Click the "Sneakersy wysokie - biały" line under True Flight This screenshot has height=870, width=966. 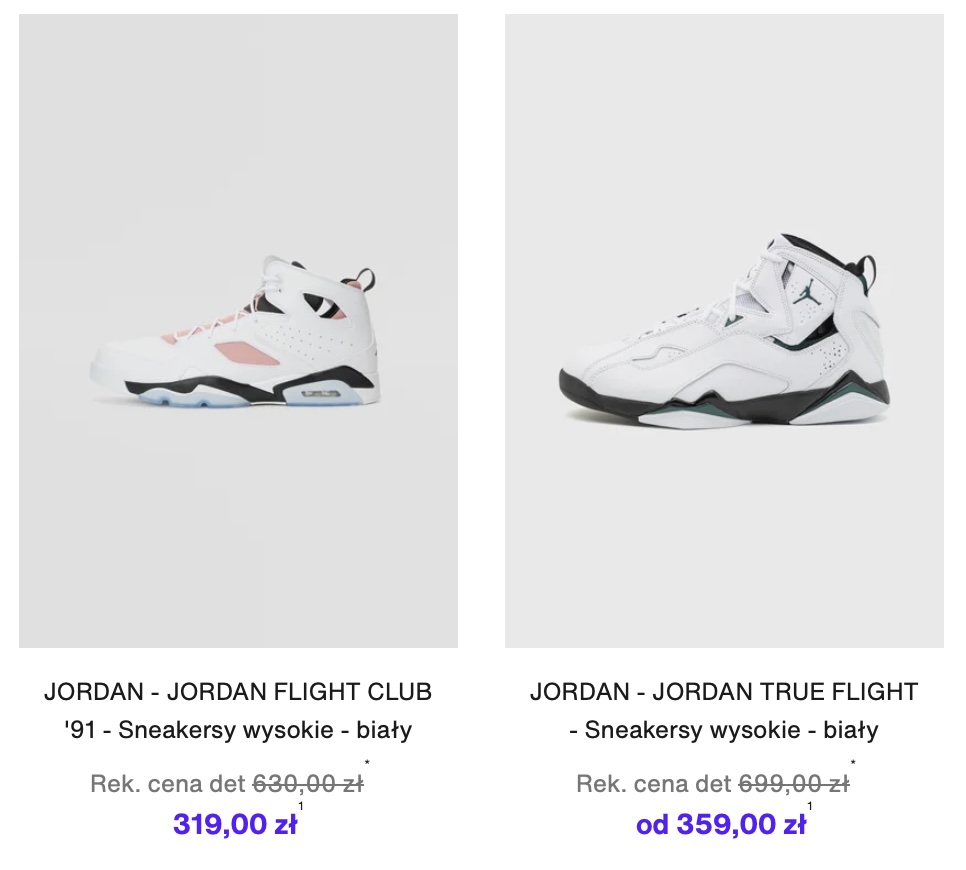click(724, 730)
